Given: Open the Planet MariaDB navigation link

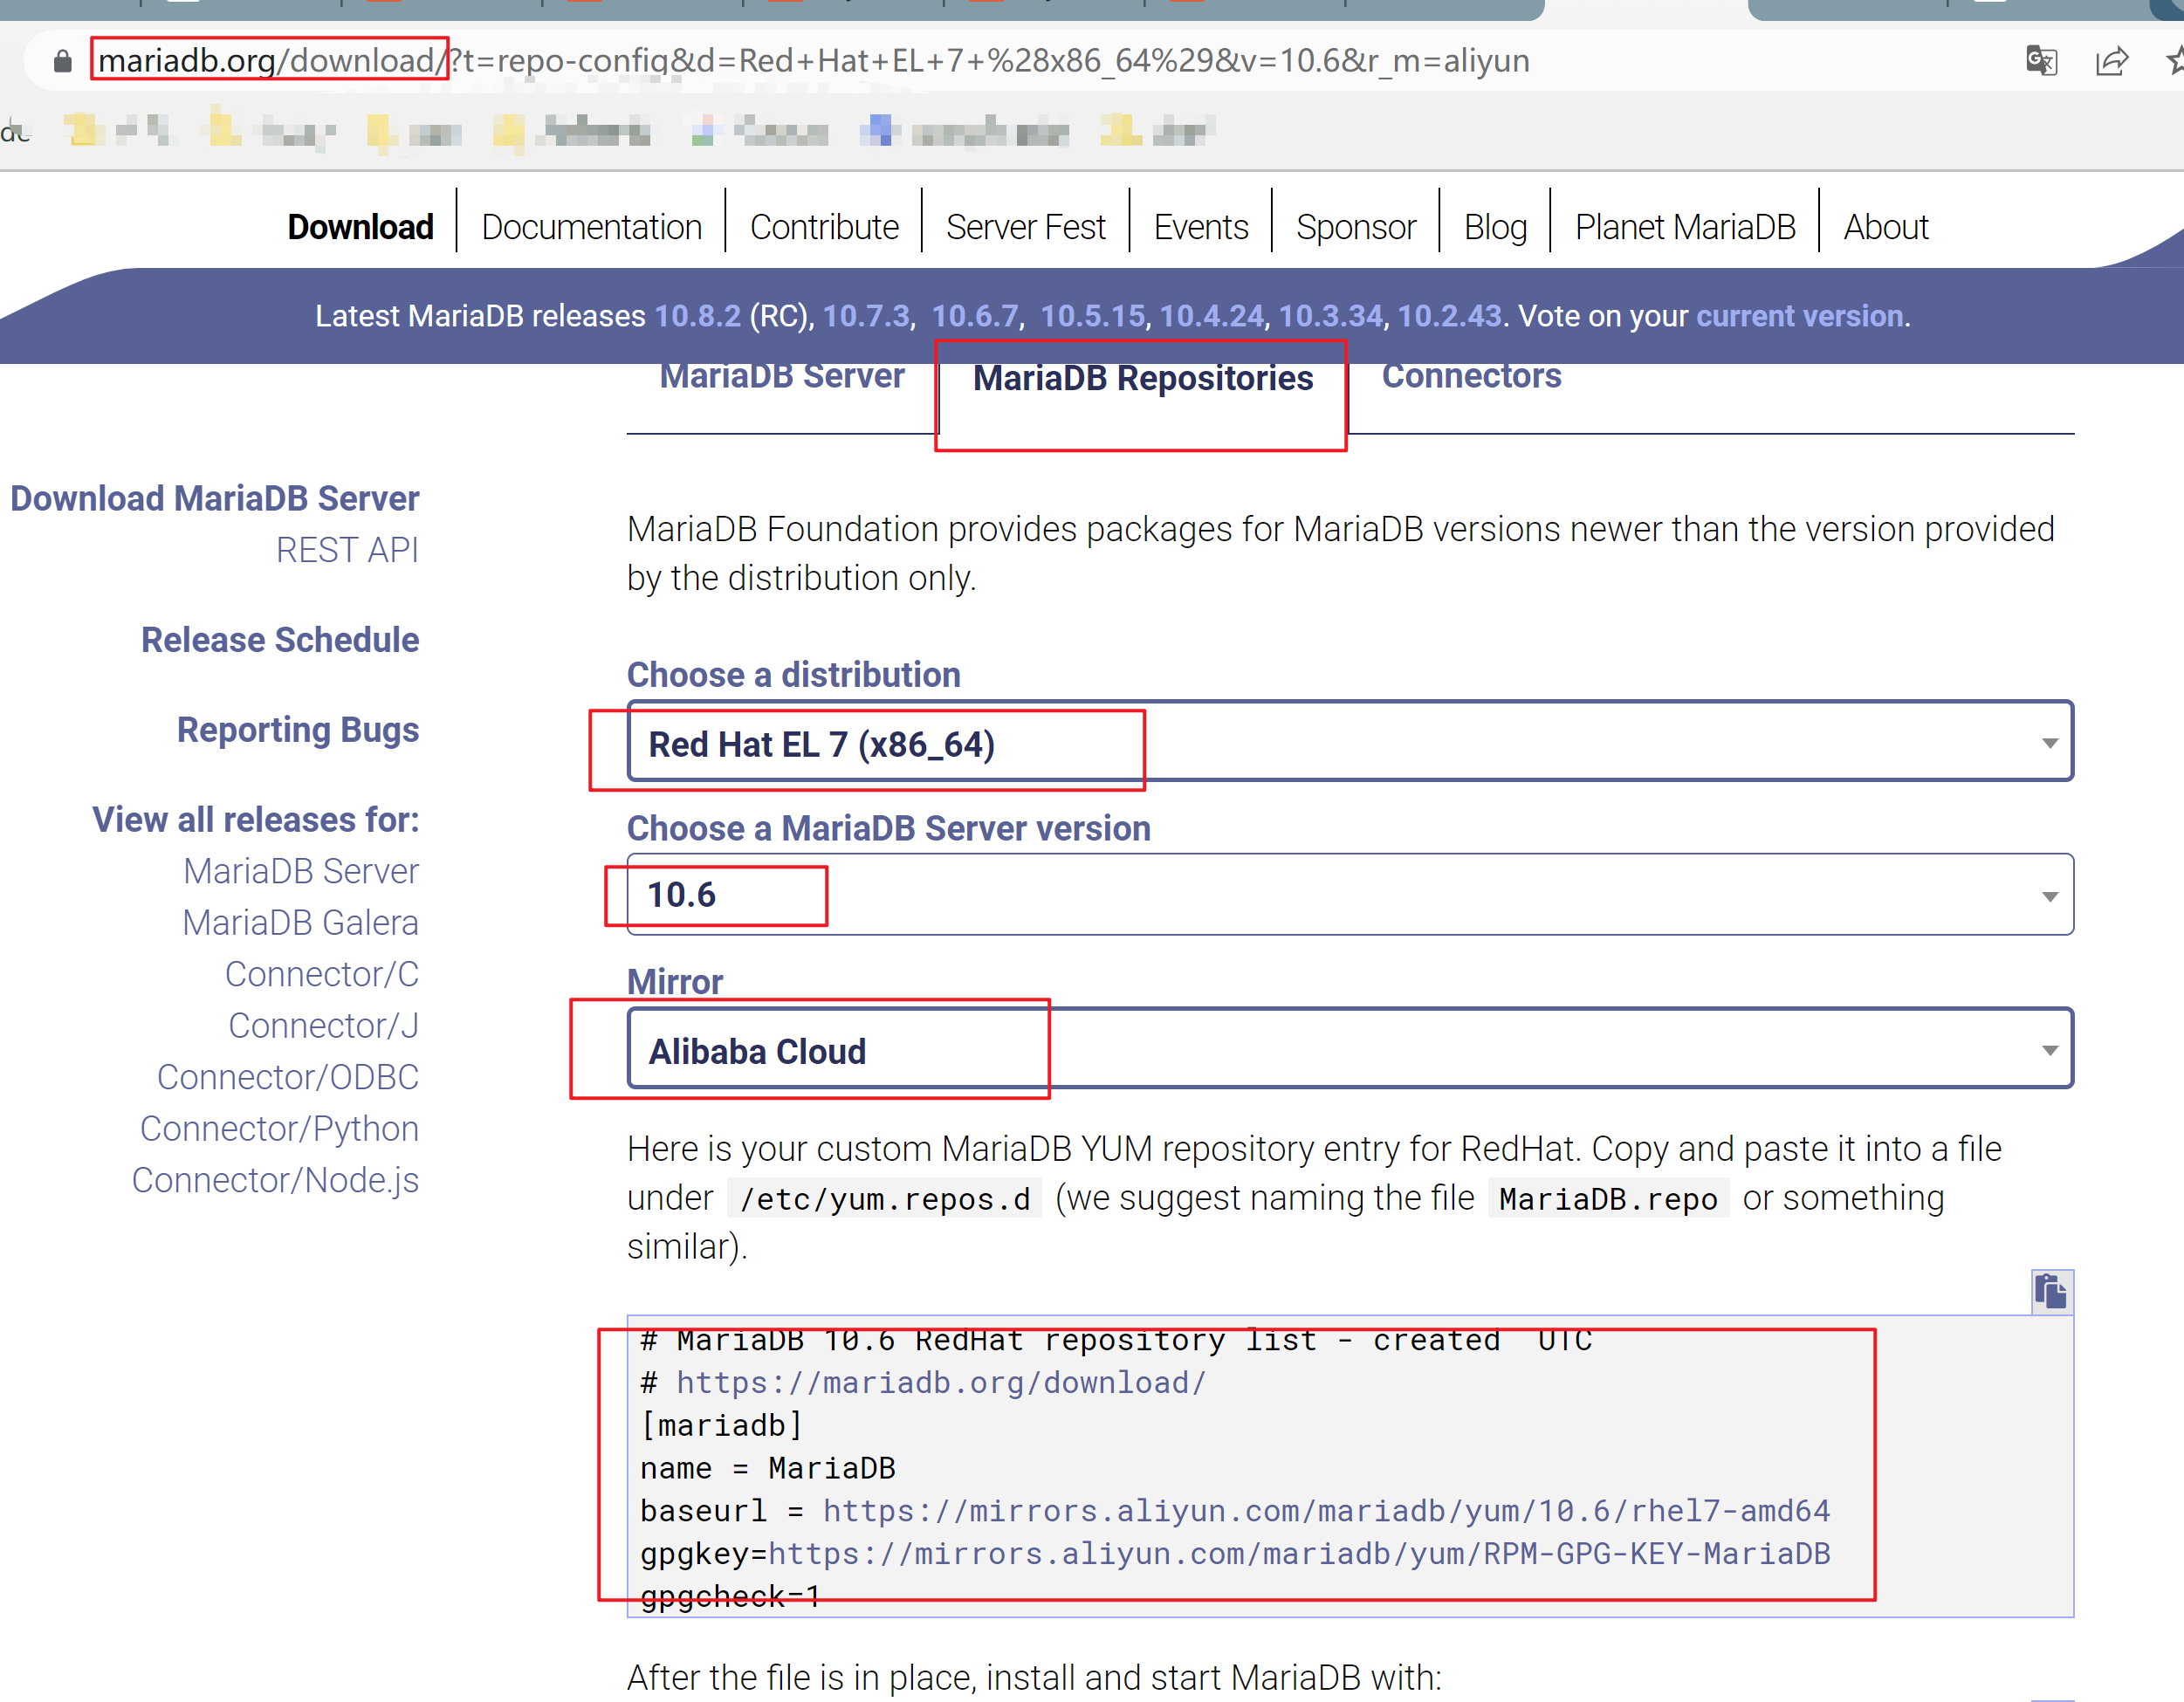Looking at the screenshot, I should tap(1684, 227).
